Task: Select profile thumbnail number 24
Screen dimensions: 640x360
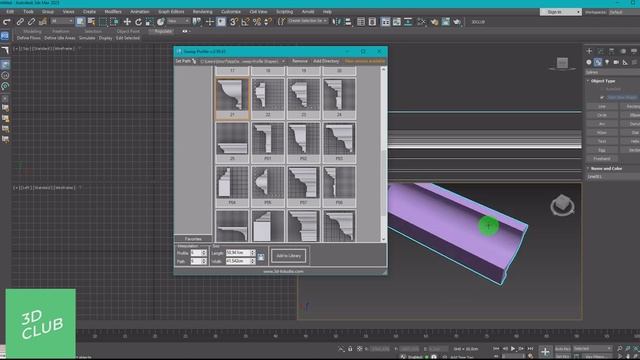Action: [339, 99]
